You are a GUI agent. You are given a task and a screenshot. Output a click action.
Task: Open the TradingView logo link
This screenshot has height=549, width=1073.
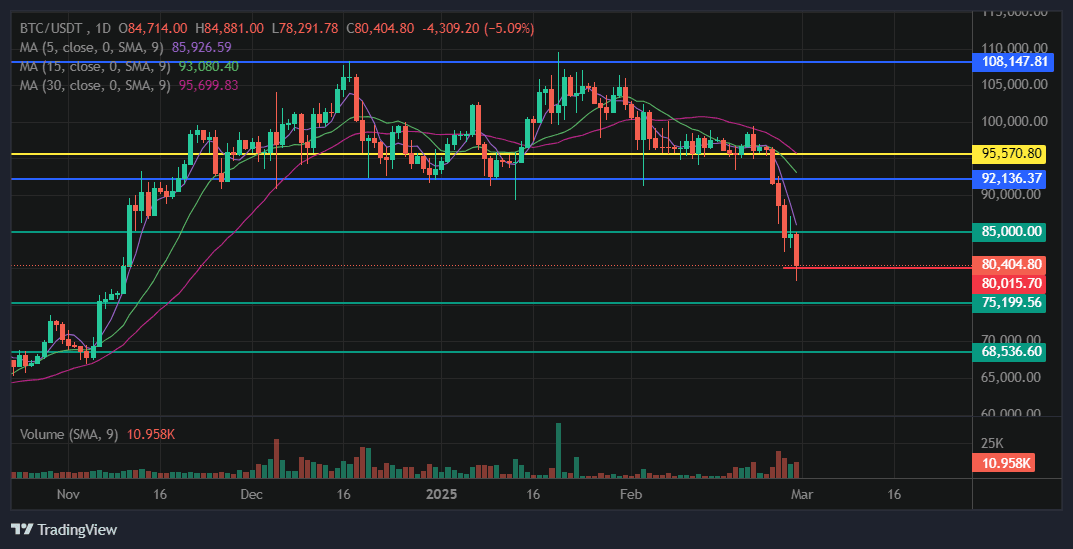(64, 529)
